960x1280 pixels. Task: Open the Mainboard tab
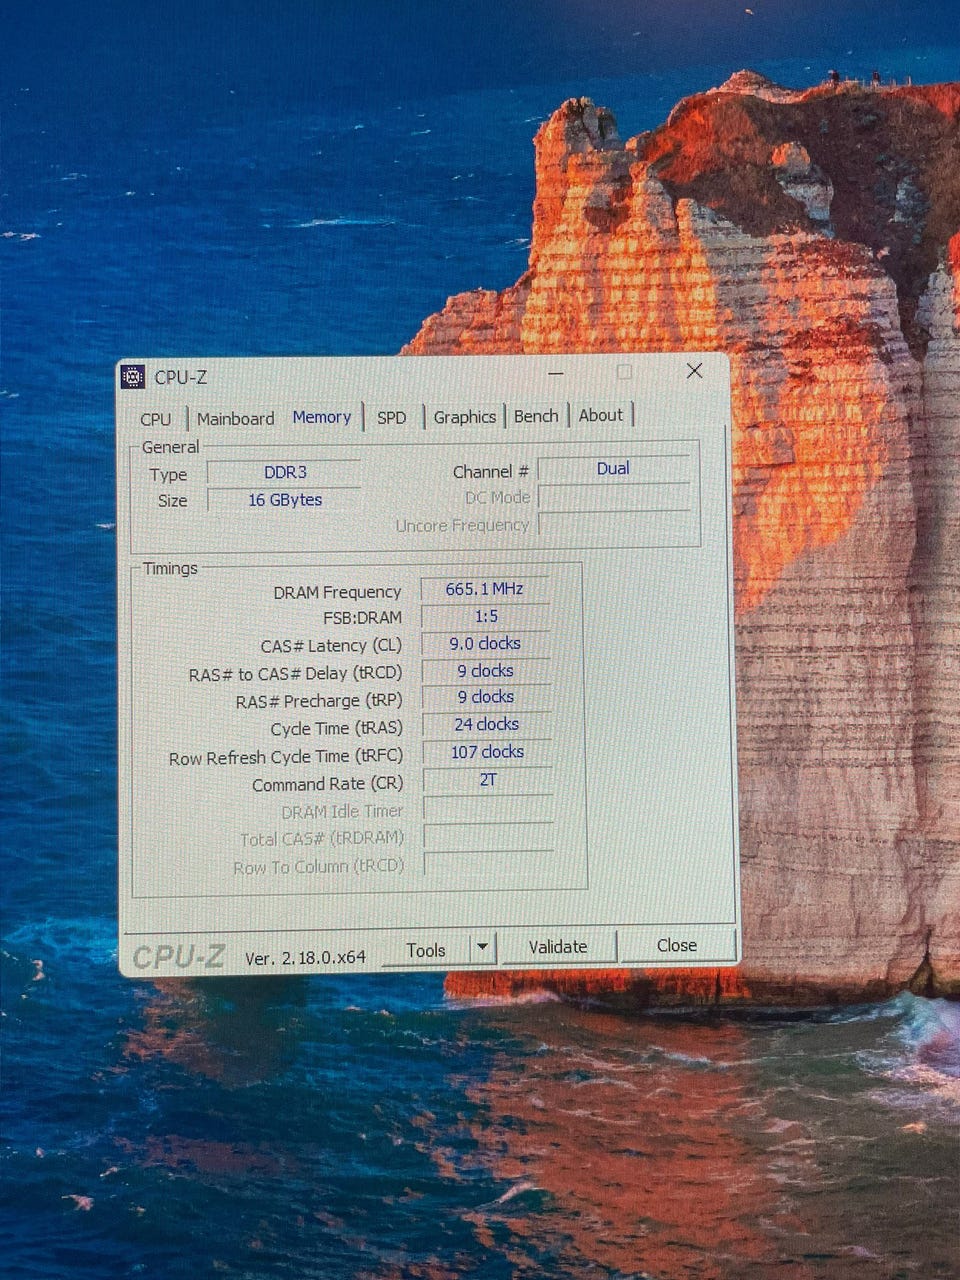[x=235, y=419]
